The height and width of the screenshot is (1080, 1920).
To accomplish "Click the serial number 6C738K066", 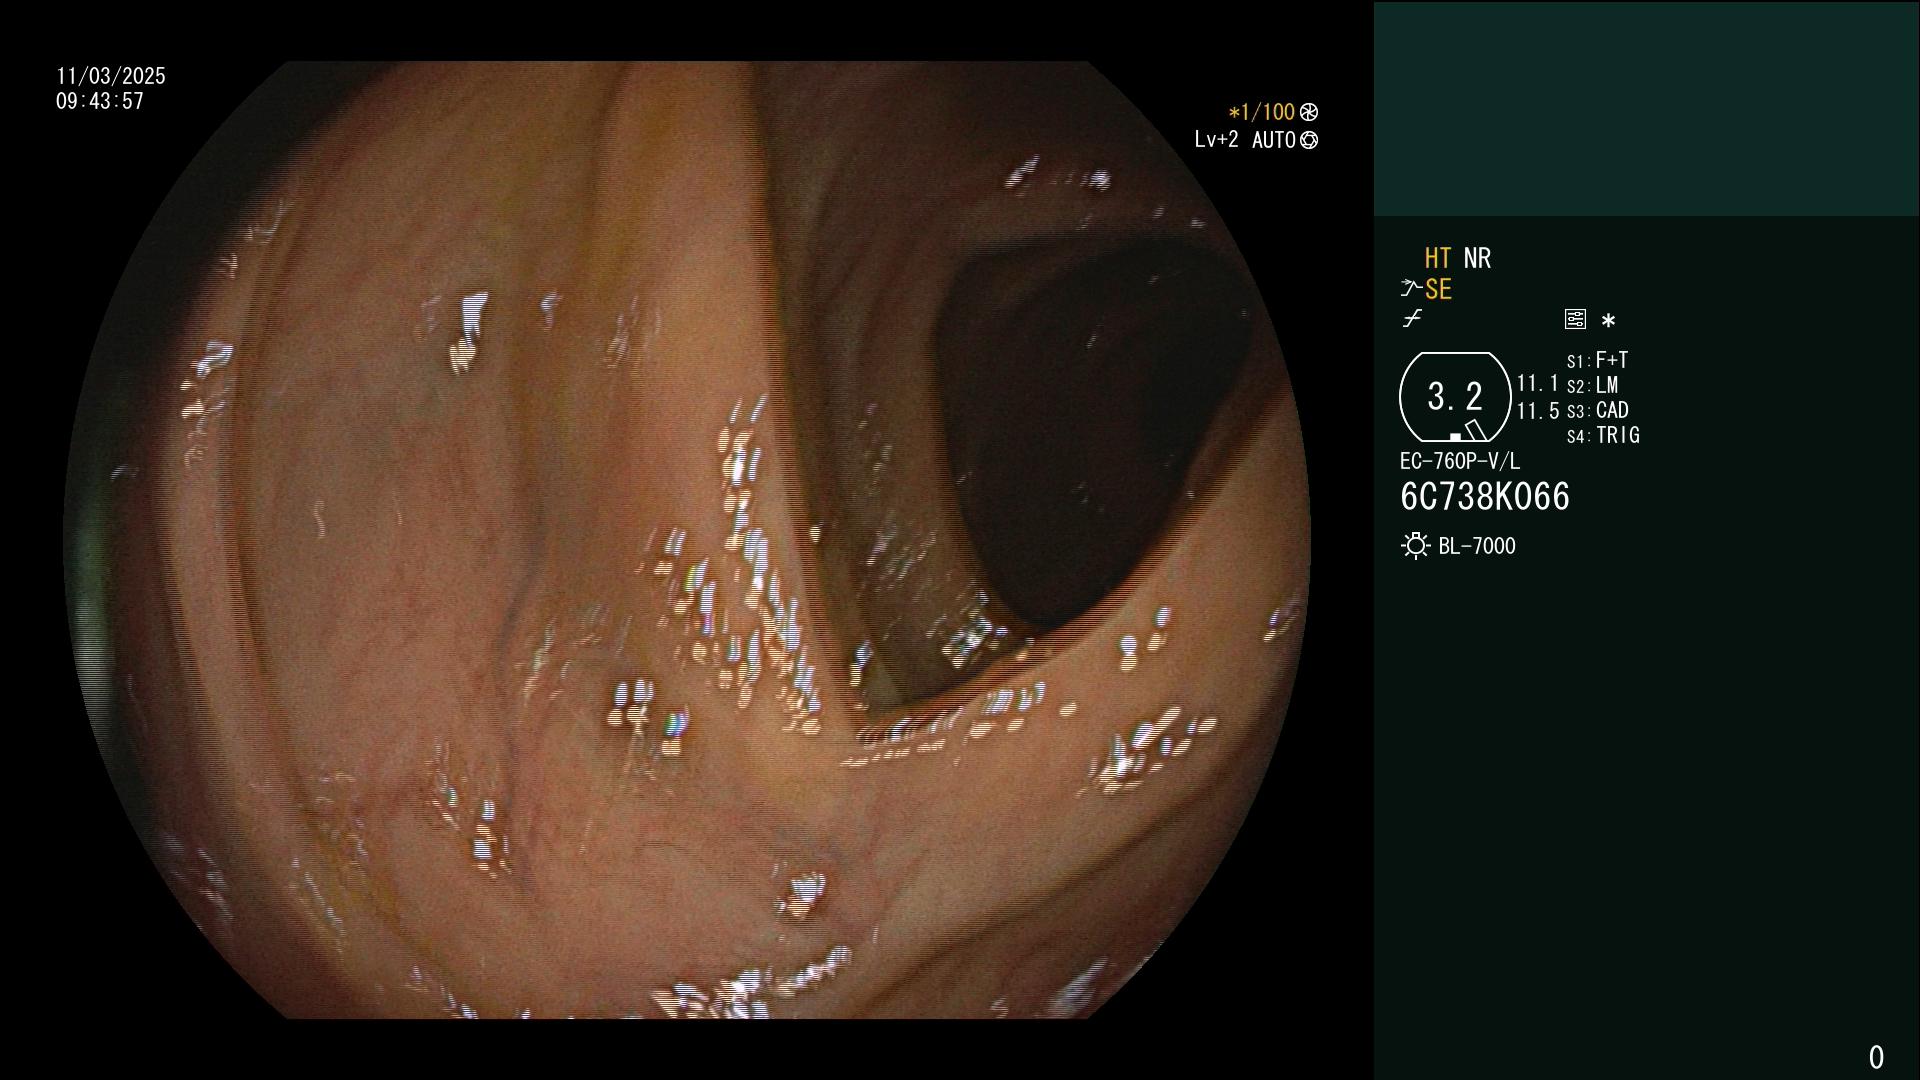I will tap(1485, 497).
